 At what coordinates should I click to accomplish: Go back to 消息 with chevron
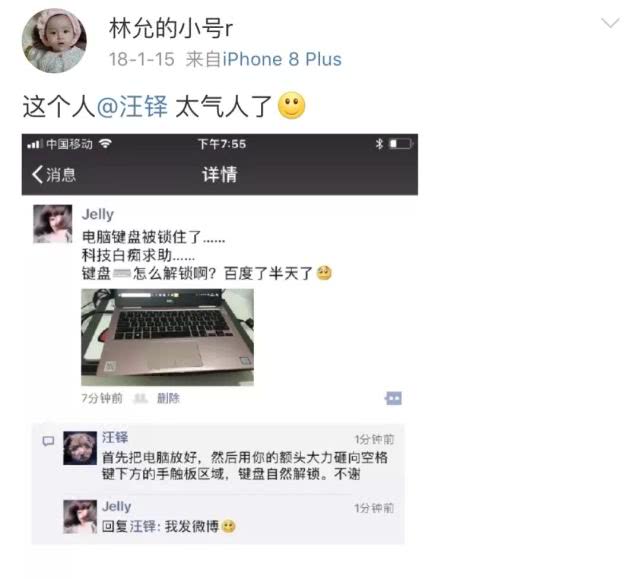tap(54, 175)
